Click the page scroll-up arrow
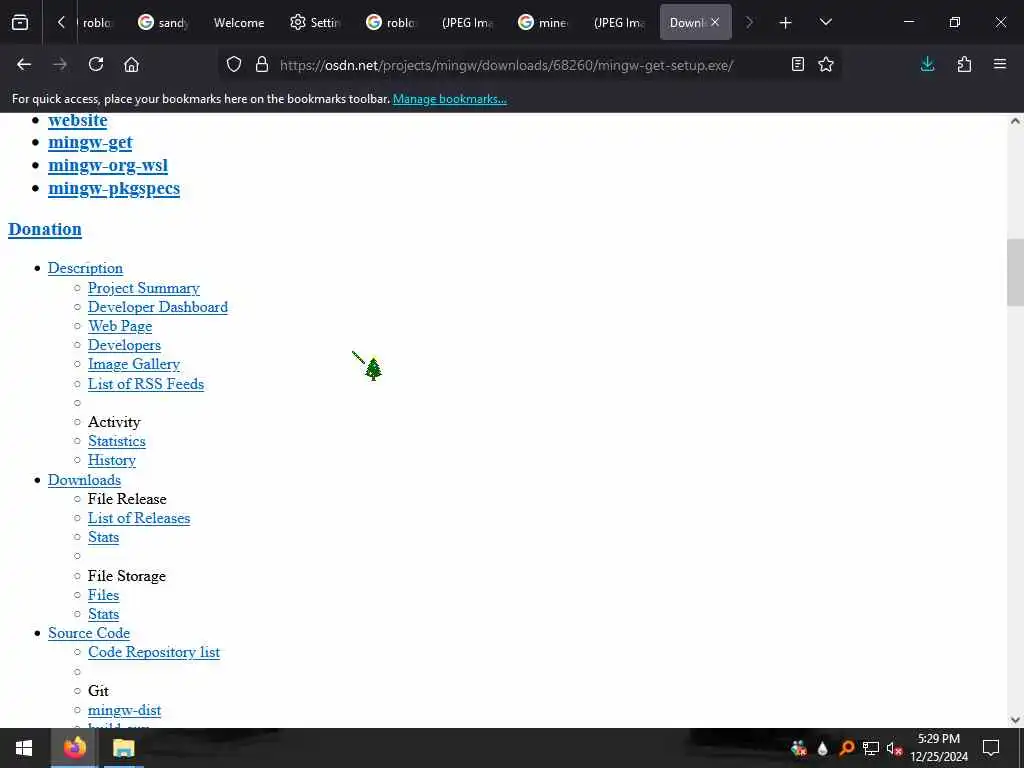 coord(1015,121)
